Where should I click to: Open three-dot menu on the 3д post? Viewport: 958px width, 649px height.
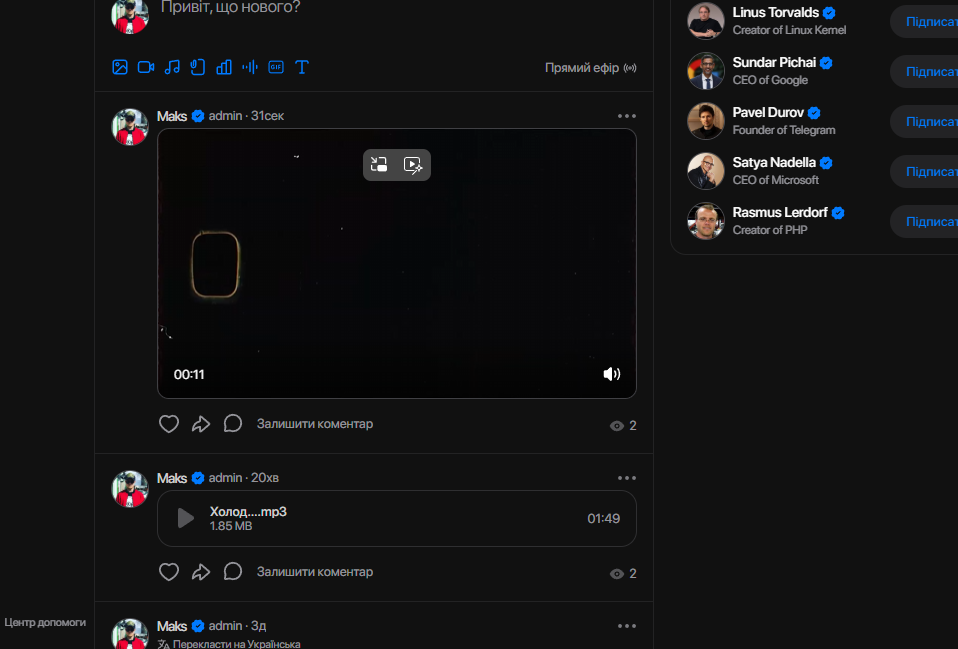[x=627, y=626]
